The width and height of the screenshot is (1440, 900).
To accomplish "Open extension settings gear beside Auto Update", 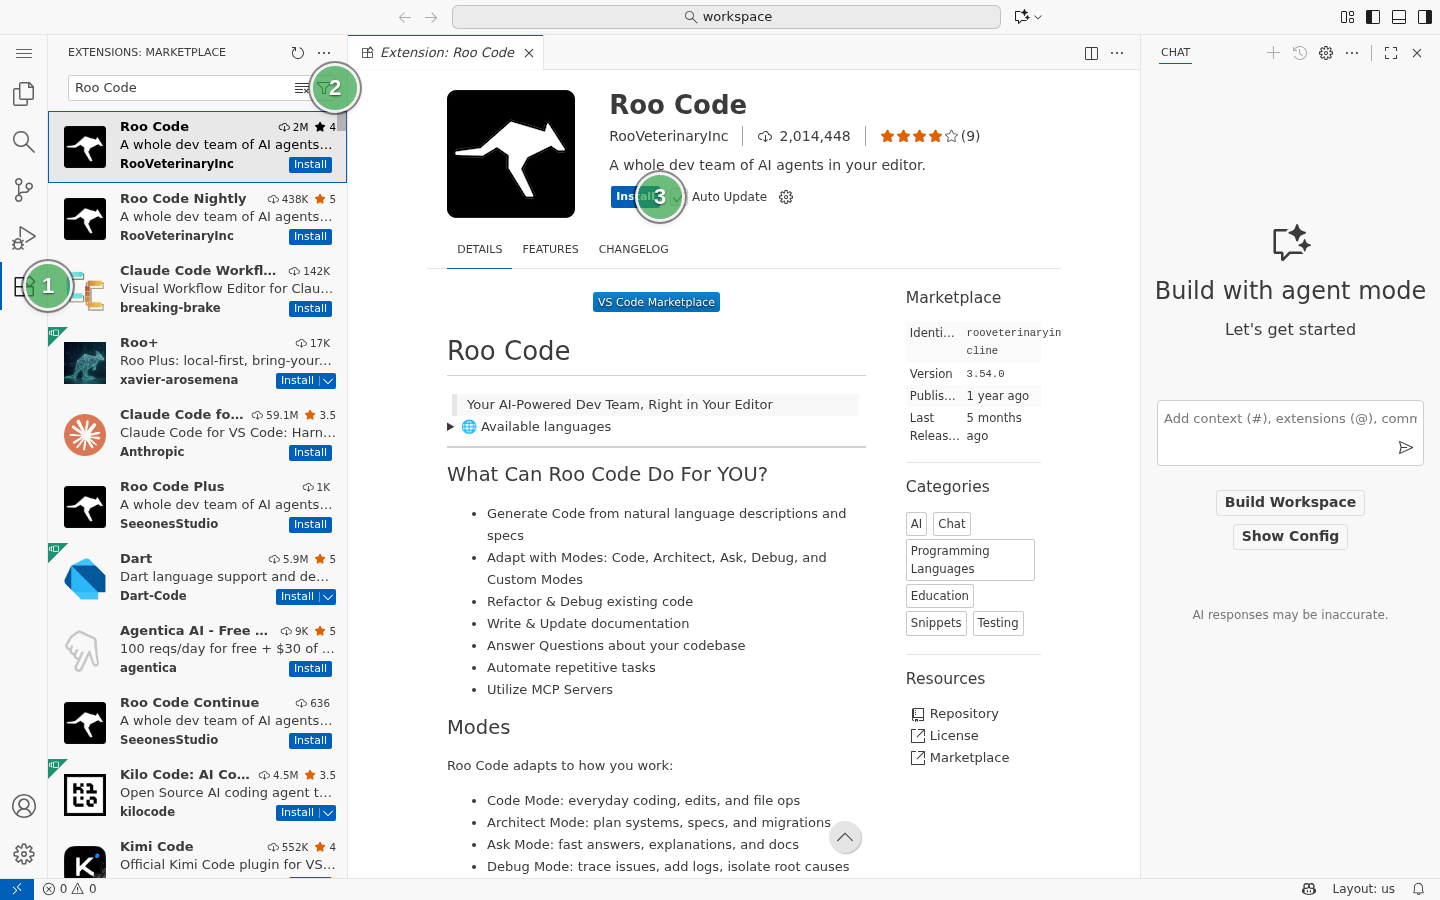I will click(x=786, y=197).
